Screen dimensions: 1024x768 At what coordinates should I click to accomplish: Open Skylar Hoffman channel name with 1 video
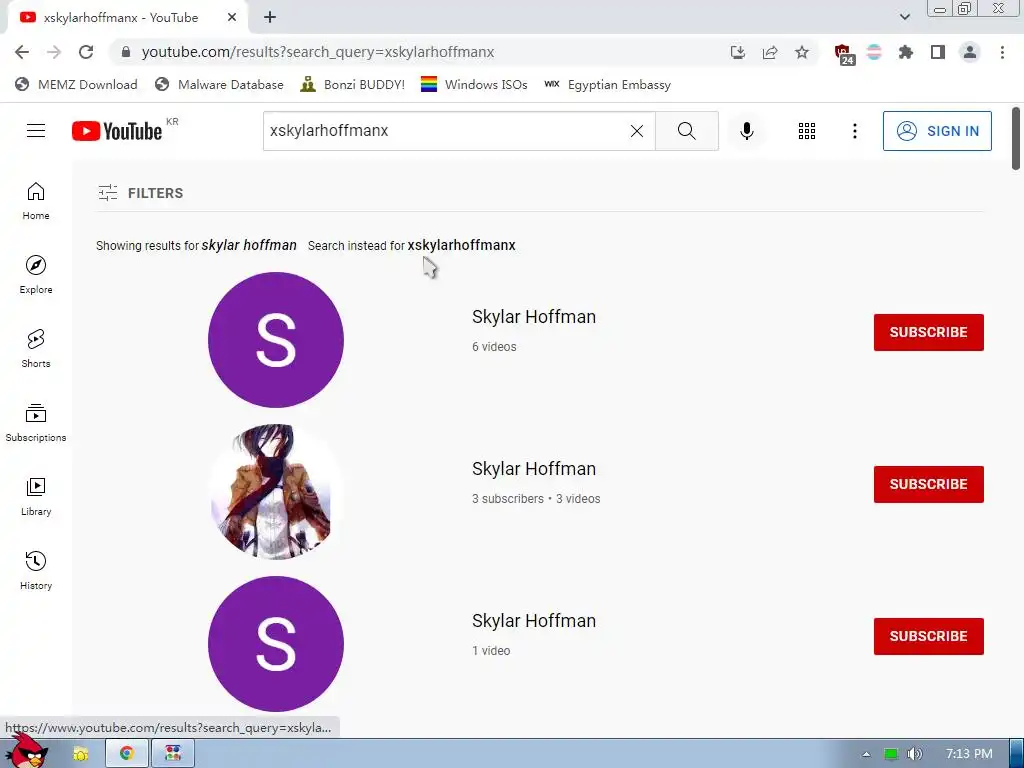pos(534,621)
